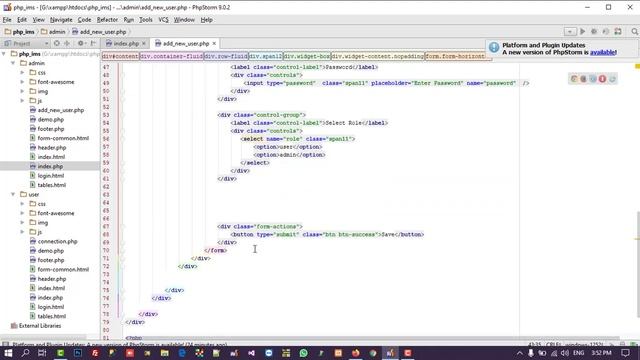Click add_new_user.php breadcrumb in navigation bar

[99, 31]
